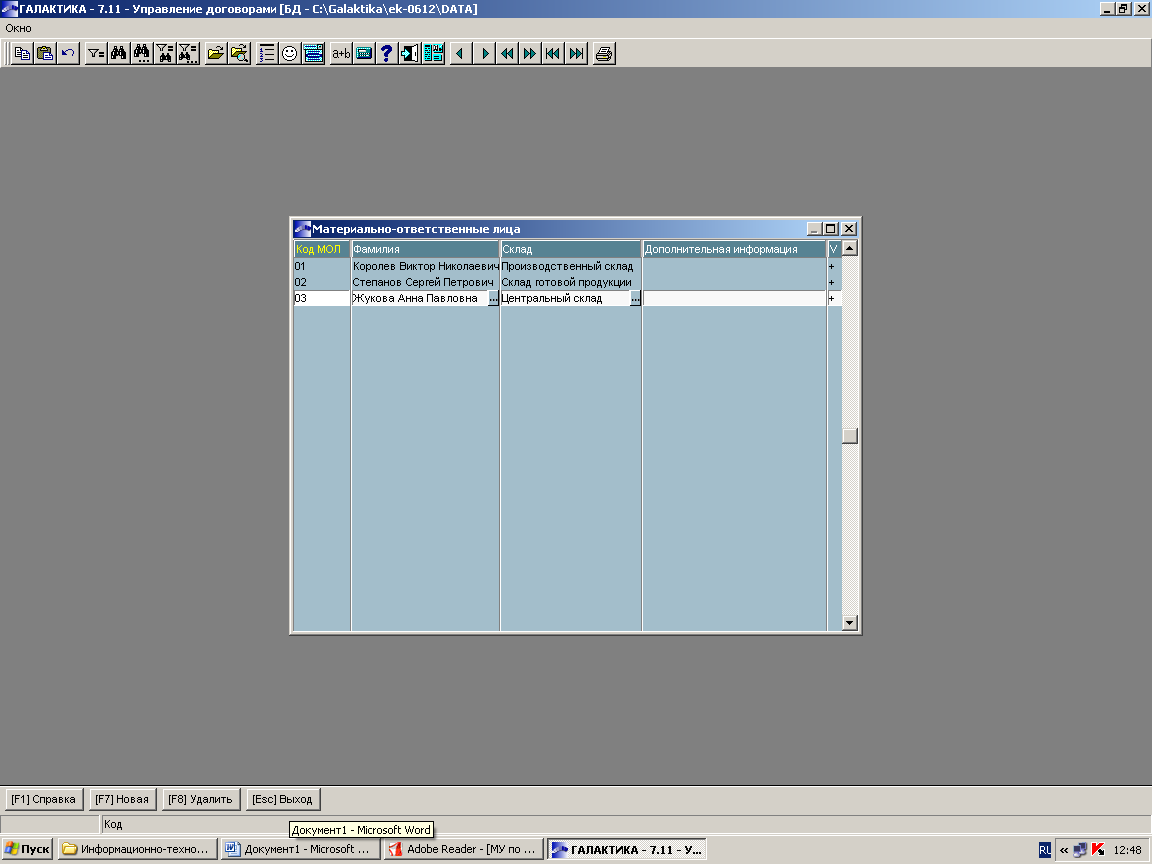Click the printer icon in toolbar

[x=603, y=54]
